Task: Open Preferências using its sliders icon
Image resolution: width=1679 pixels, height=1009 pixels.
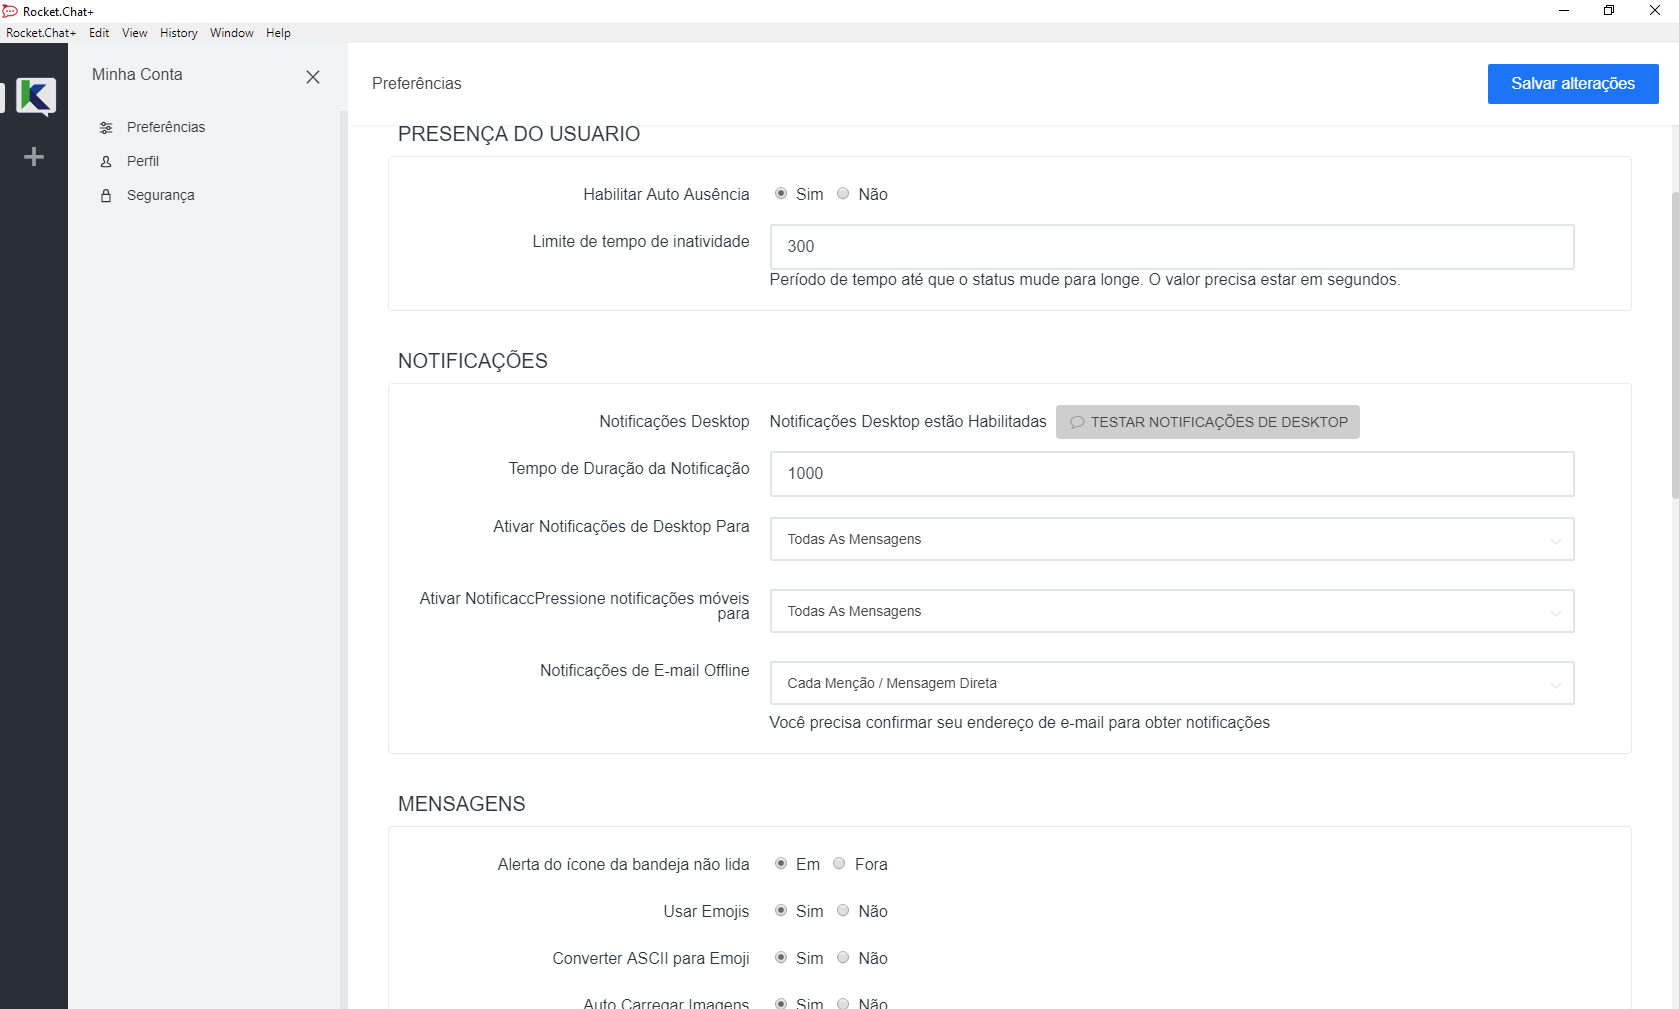Action: 106,127
